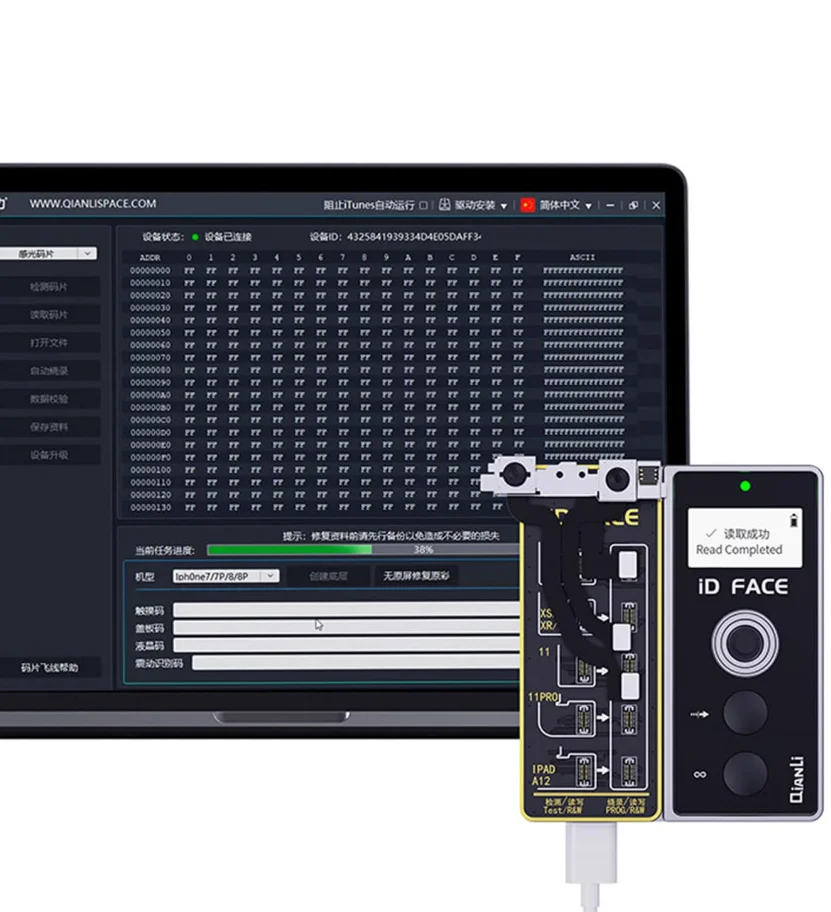Viewport: 831px width, 912px height.
Task: Click the large round button under iD FACE
Action: 745,643
